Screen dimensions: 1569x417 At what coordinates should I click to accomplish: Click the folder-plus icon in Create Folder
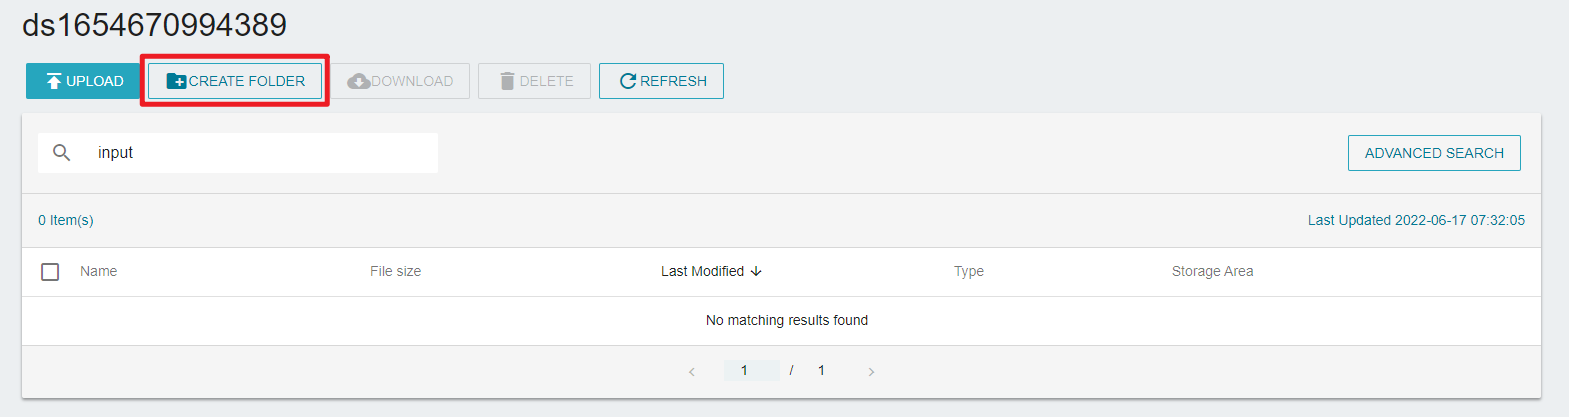[176, 81]
